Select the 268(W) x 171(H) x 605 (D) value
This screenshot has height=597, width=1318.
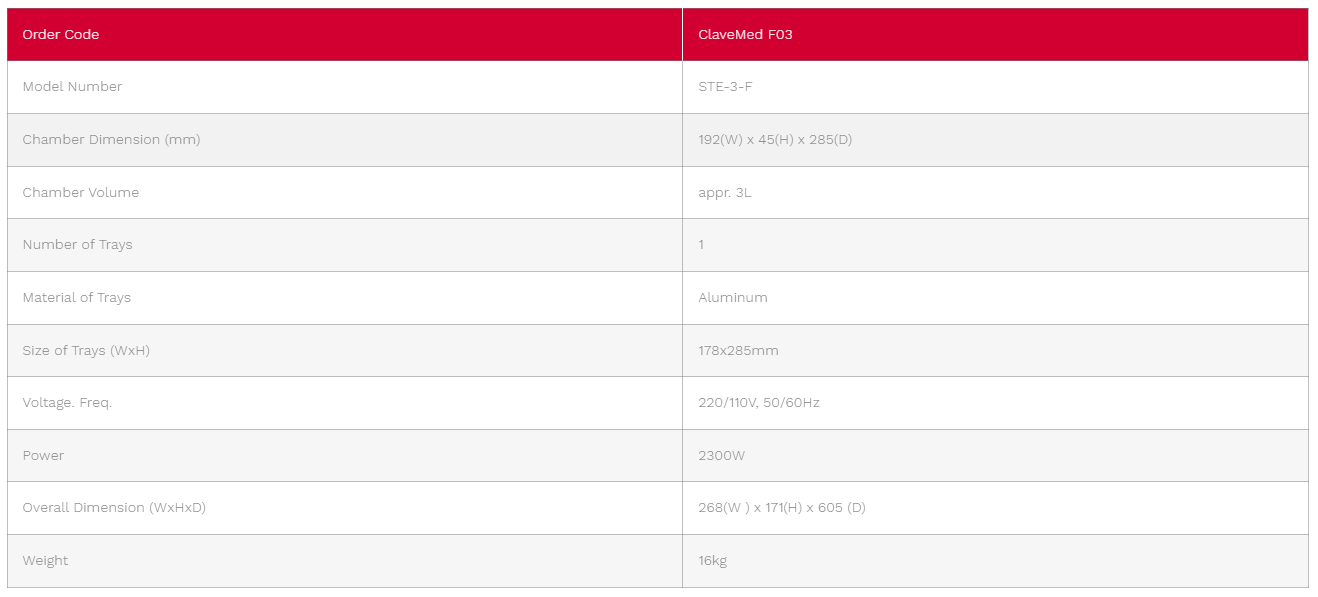782,508
